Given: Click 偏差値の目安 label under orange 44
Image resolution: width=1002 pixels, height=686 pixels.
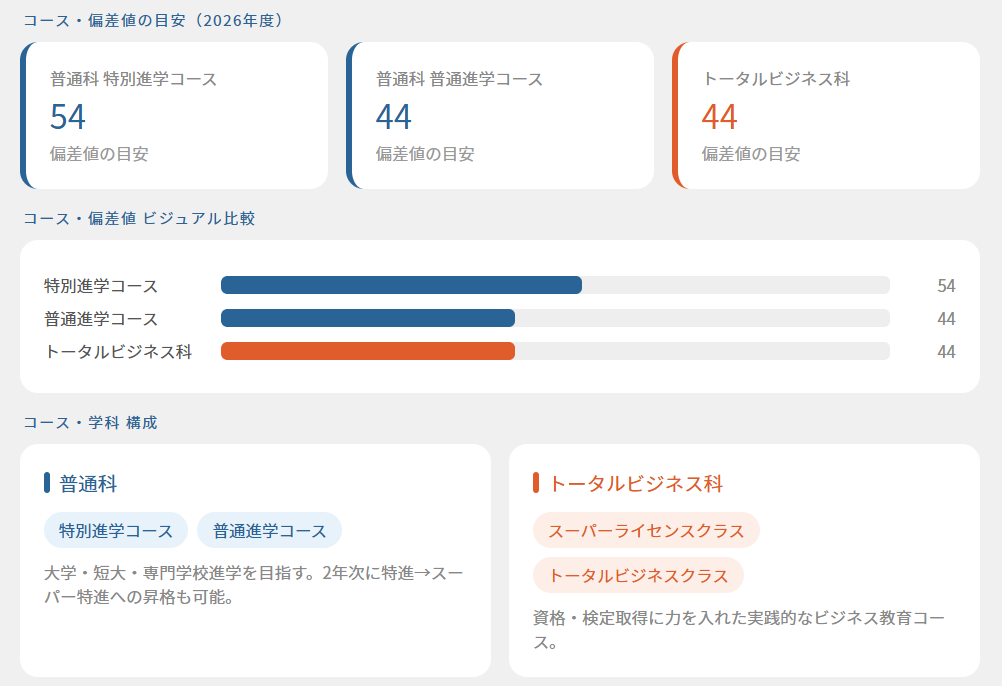Looking at the screenshot, I should coord(751,154).
